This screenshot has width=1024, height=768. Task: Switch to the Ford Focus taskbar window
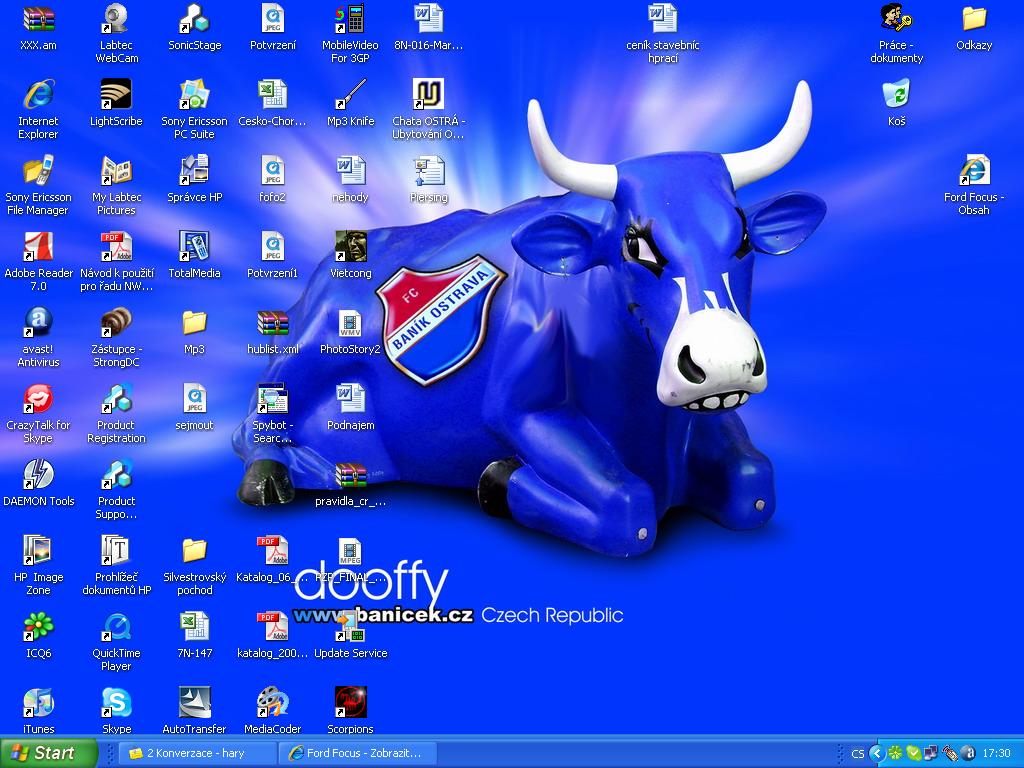click(354, 753)
